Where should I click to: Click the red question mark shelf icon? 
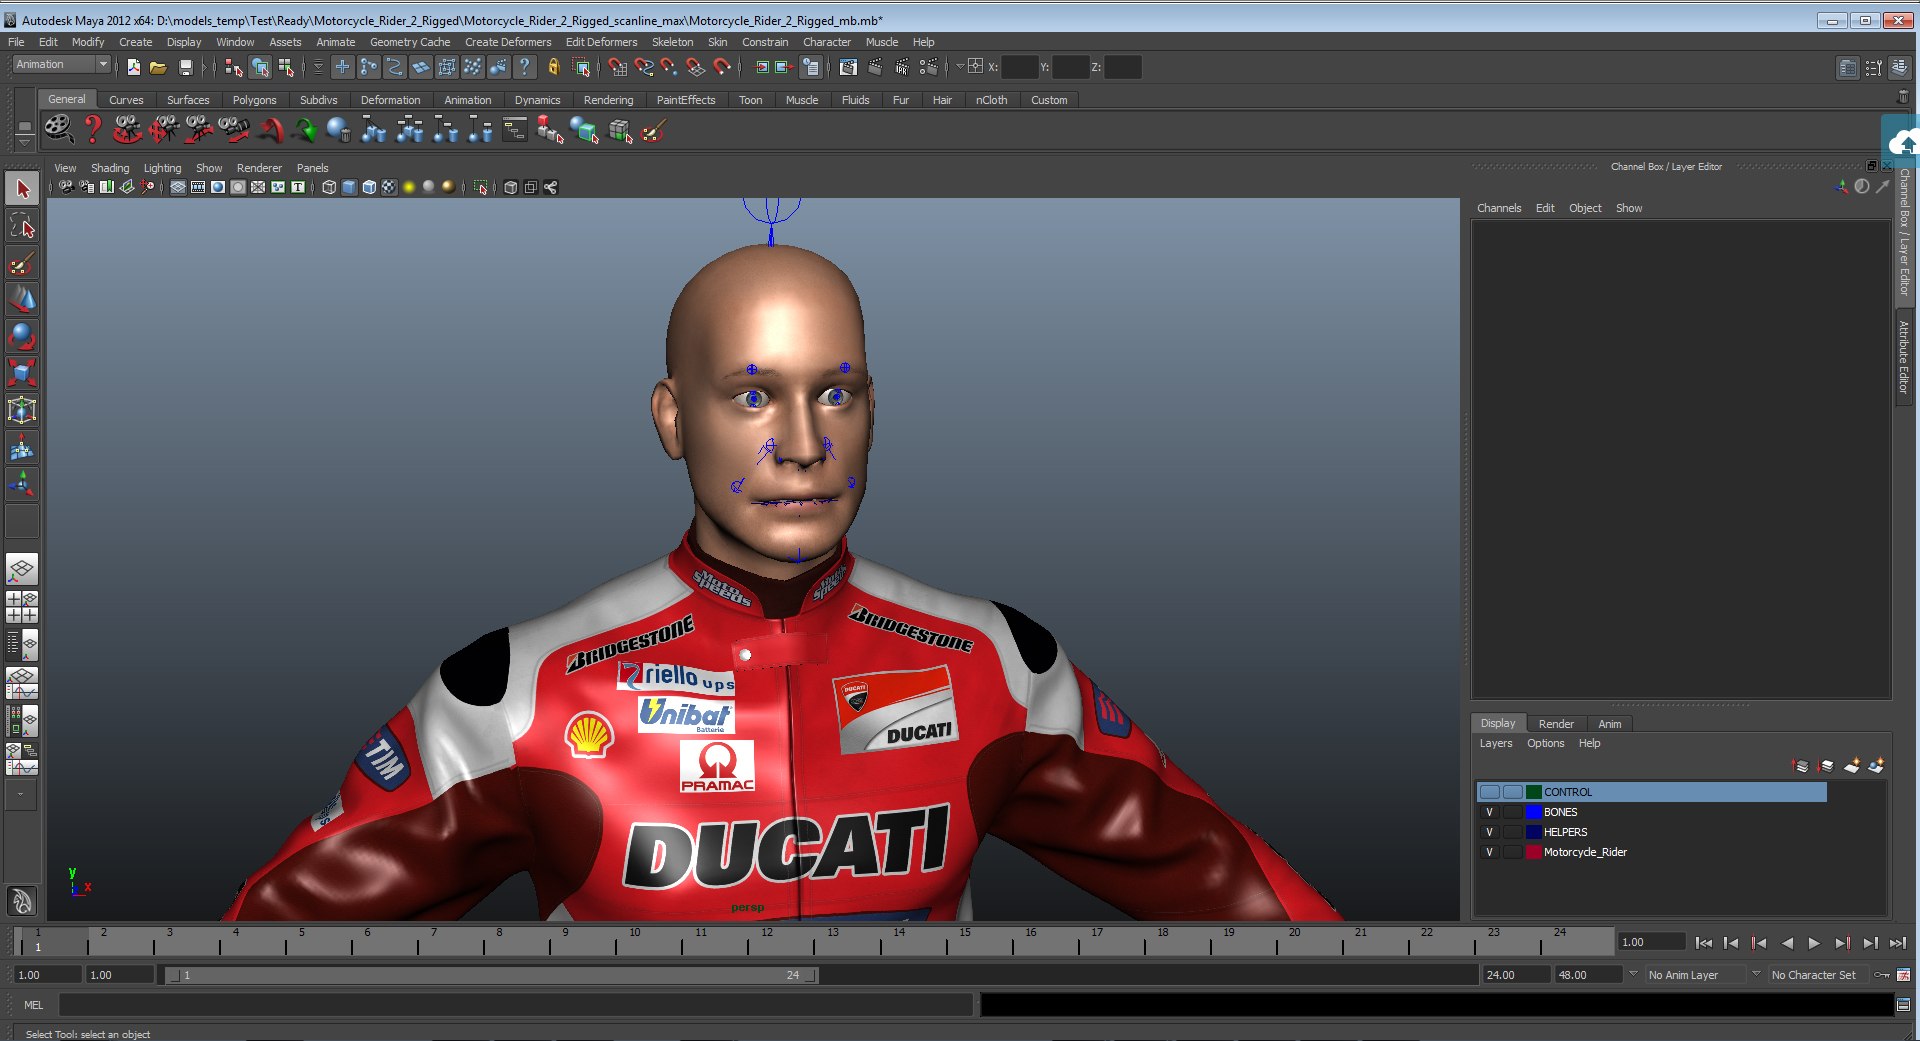tap(92, 129)
